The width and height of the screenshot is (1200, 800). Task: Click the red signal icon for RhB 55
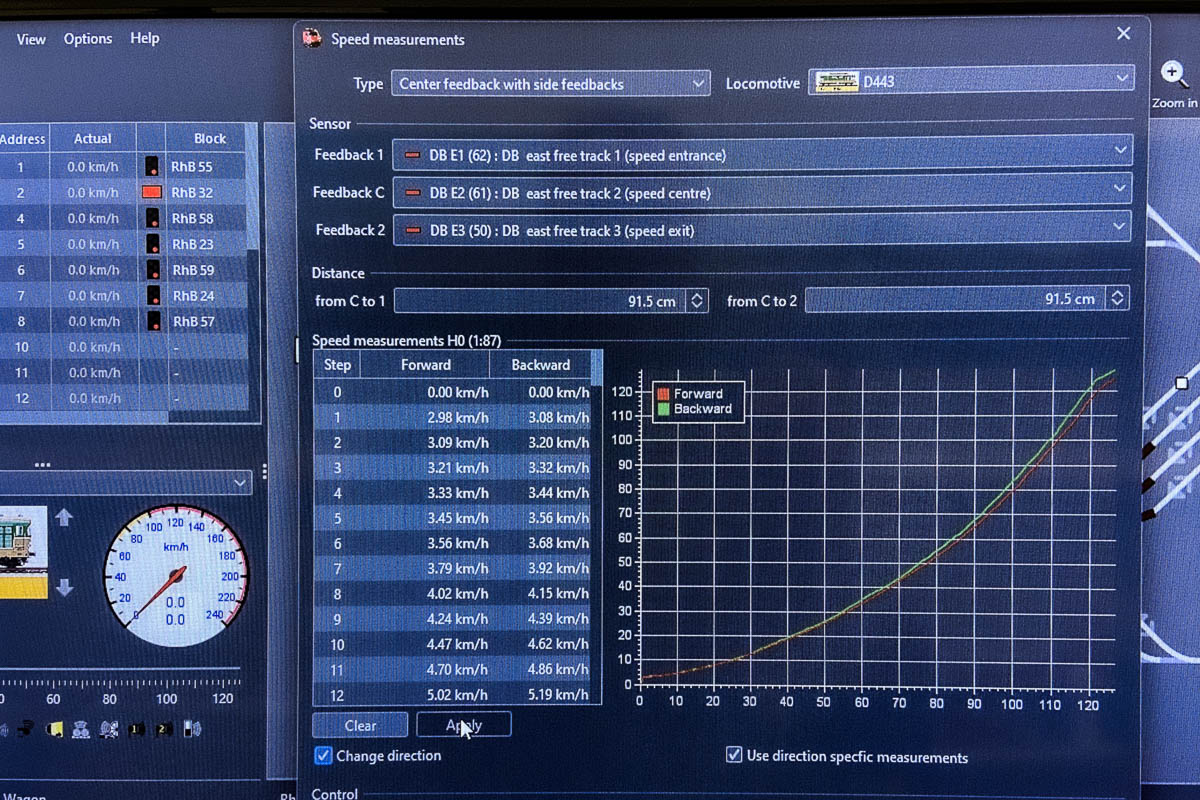[152, 167]
